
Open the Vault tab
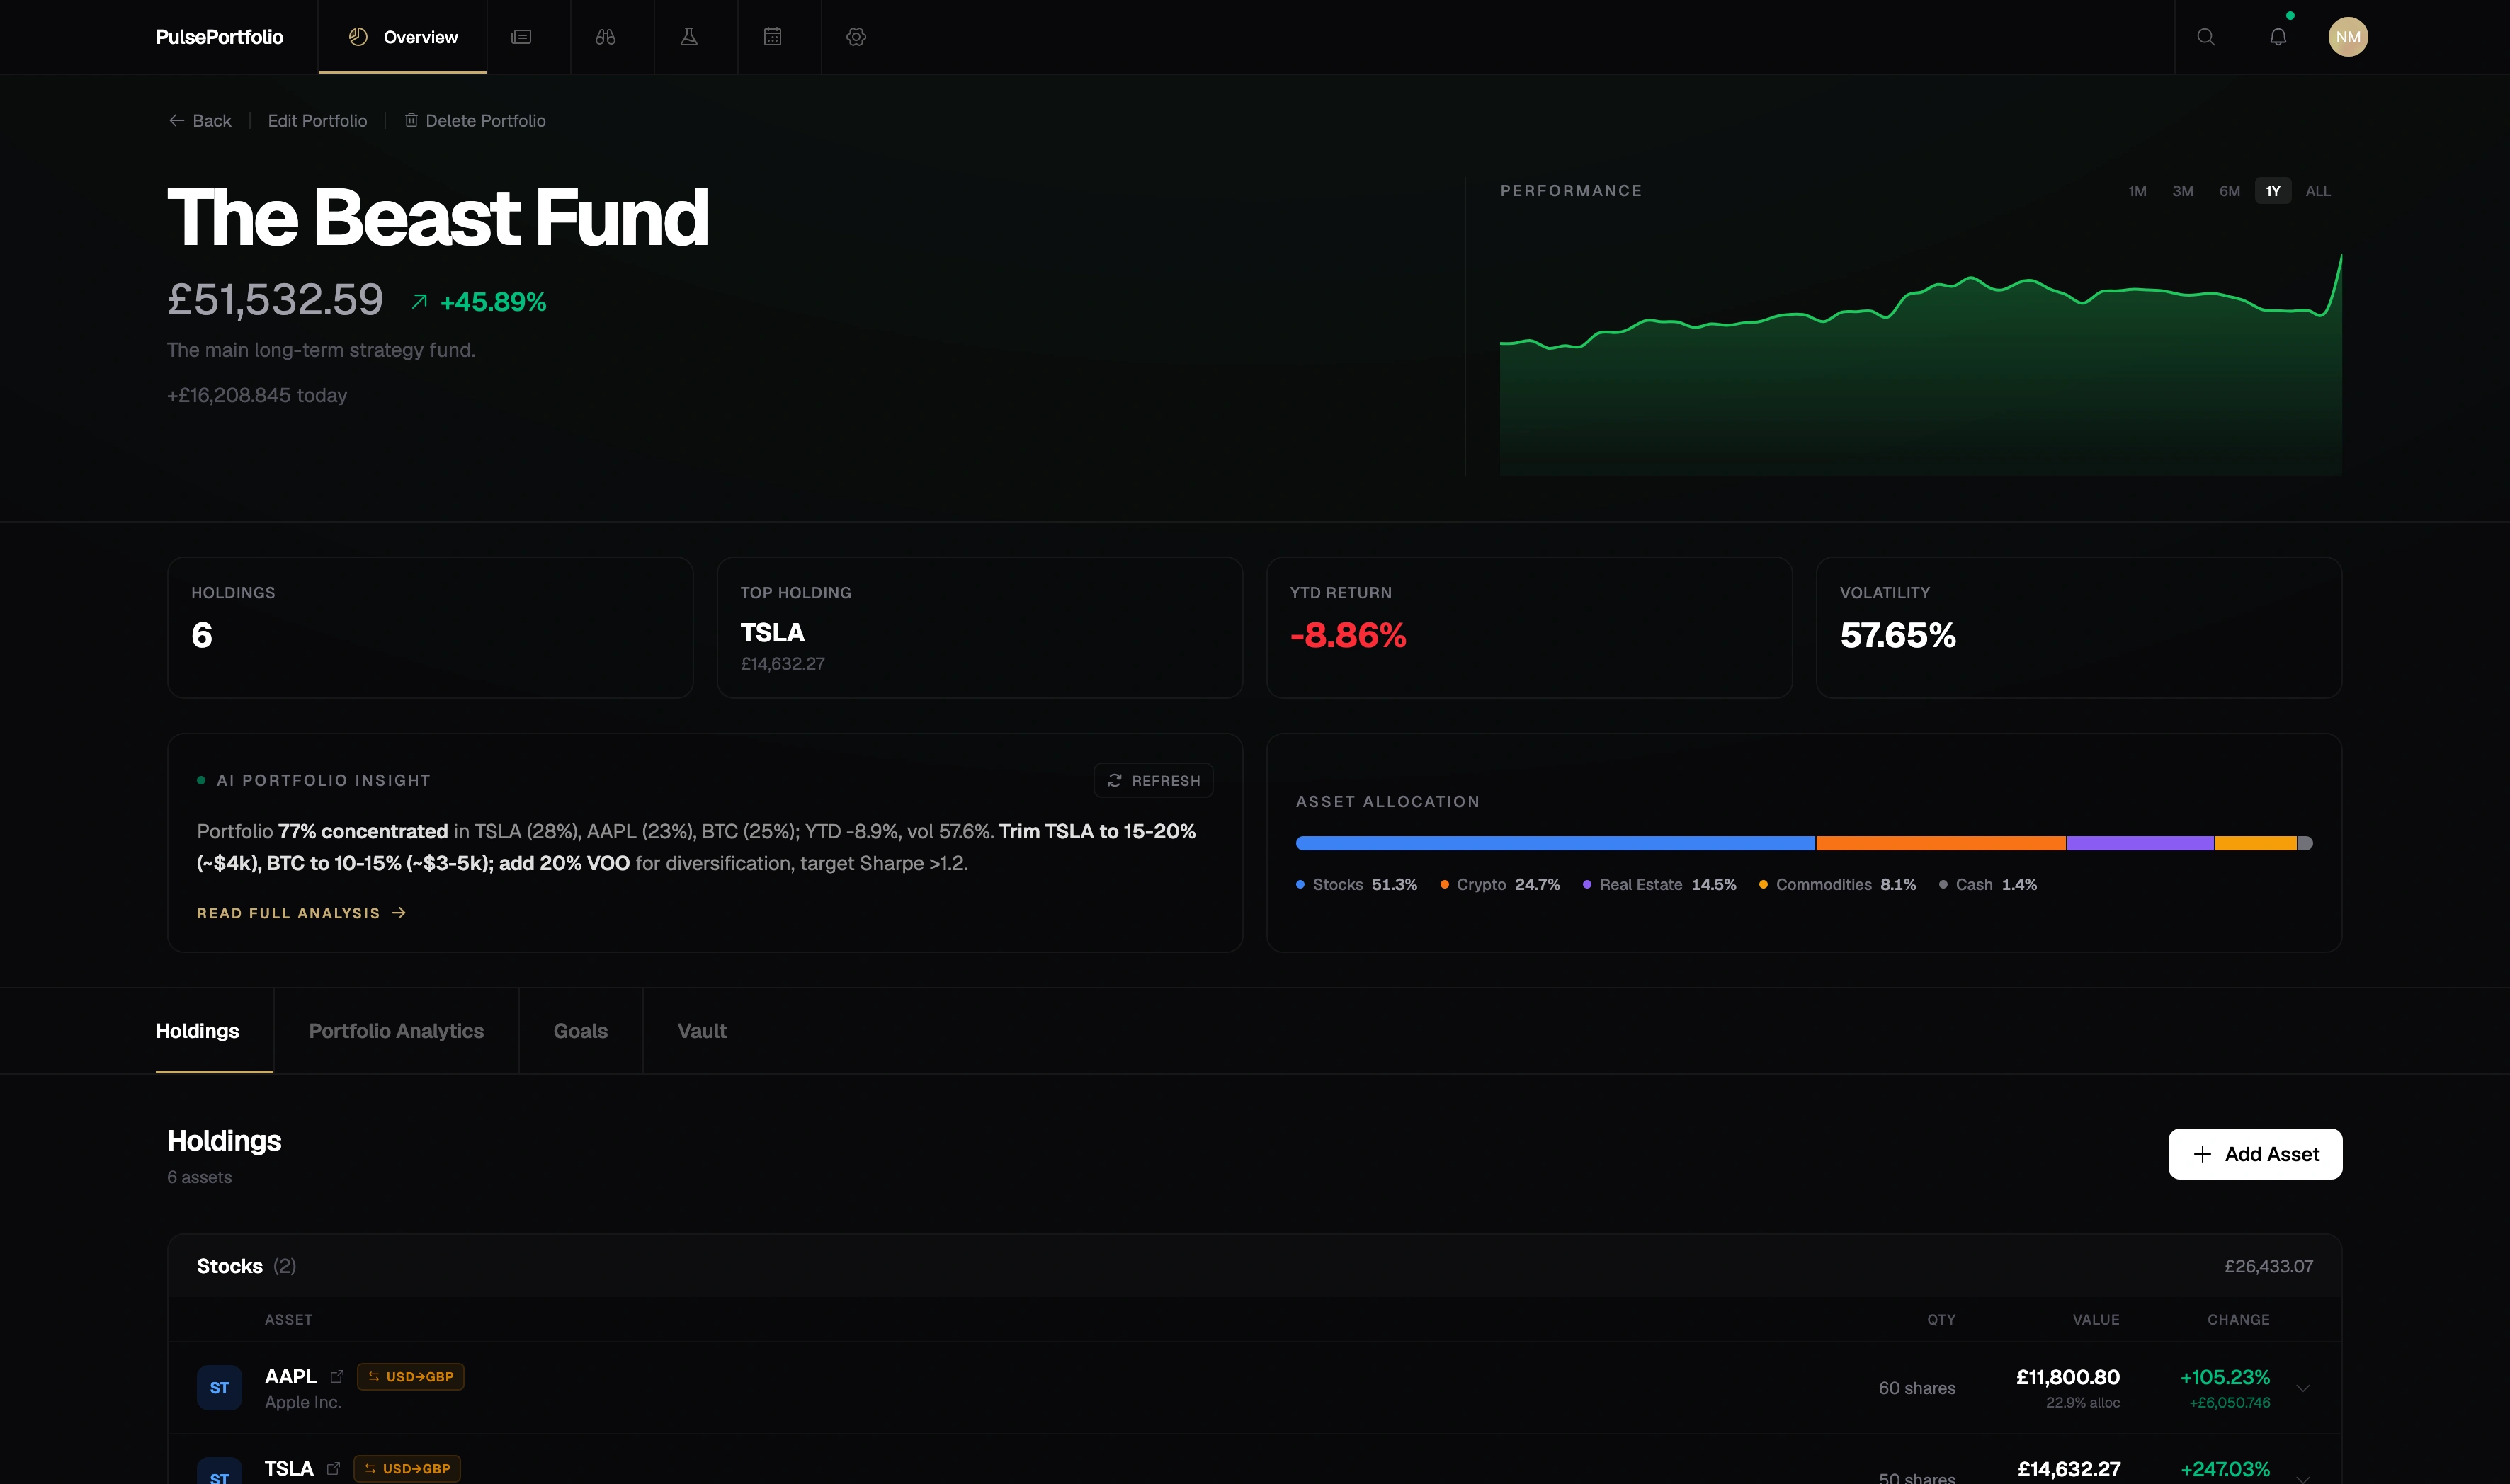tap(702, 1030)
